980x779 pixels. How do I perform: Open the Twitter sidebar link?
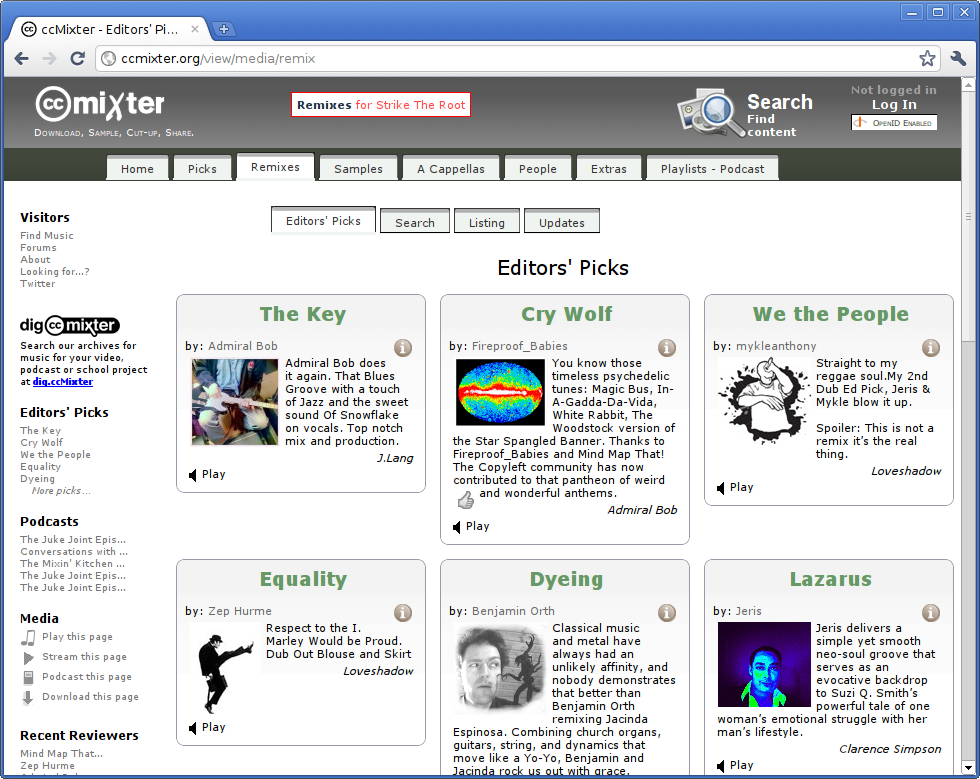(38, 283)
